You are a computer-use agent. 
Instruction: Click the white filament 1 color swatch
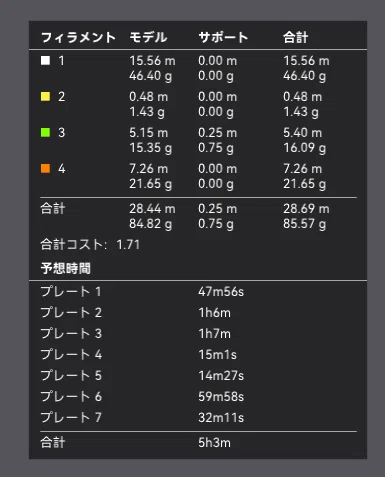pyautogui.click(x=45, y=61)
